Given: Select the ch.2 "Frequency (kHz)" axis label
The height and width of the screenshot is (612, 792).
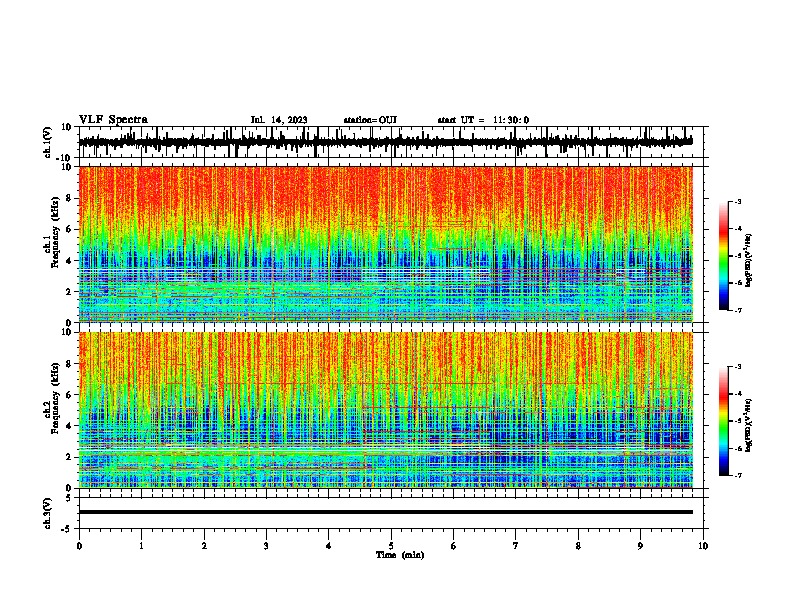Looking at the screenshot, I should point(55,397).
